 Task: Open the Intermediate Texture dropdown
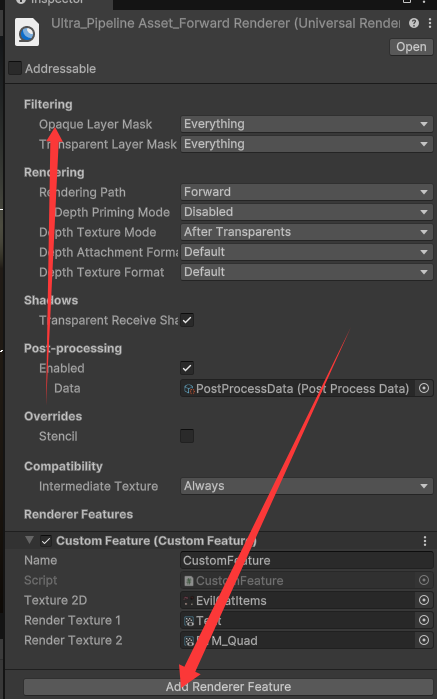tap(307, 486)
